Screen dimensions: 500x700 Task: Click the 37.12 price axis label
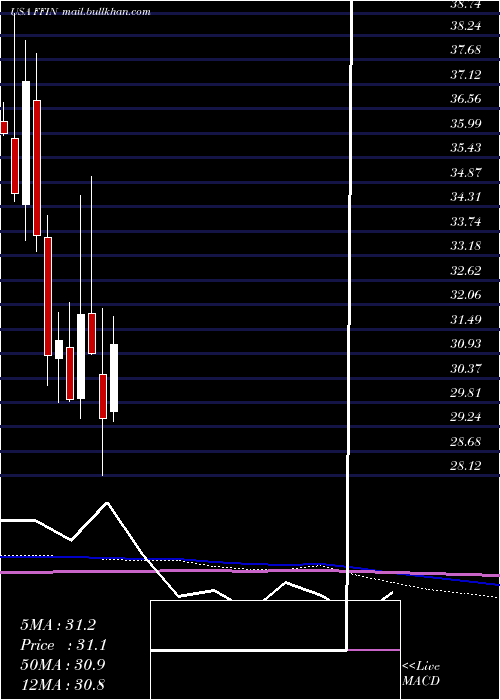(466, 74)
